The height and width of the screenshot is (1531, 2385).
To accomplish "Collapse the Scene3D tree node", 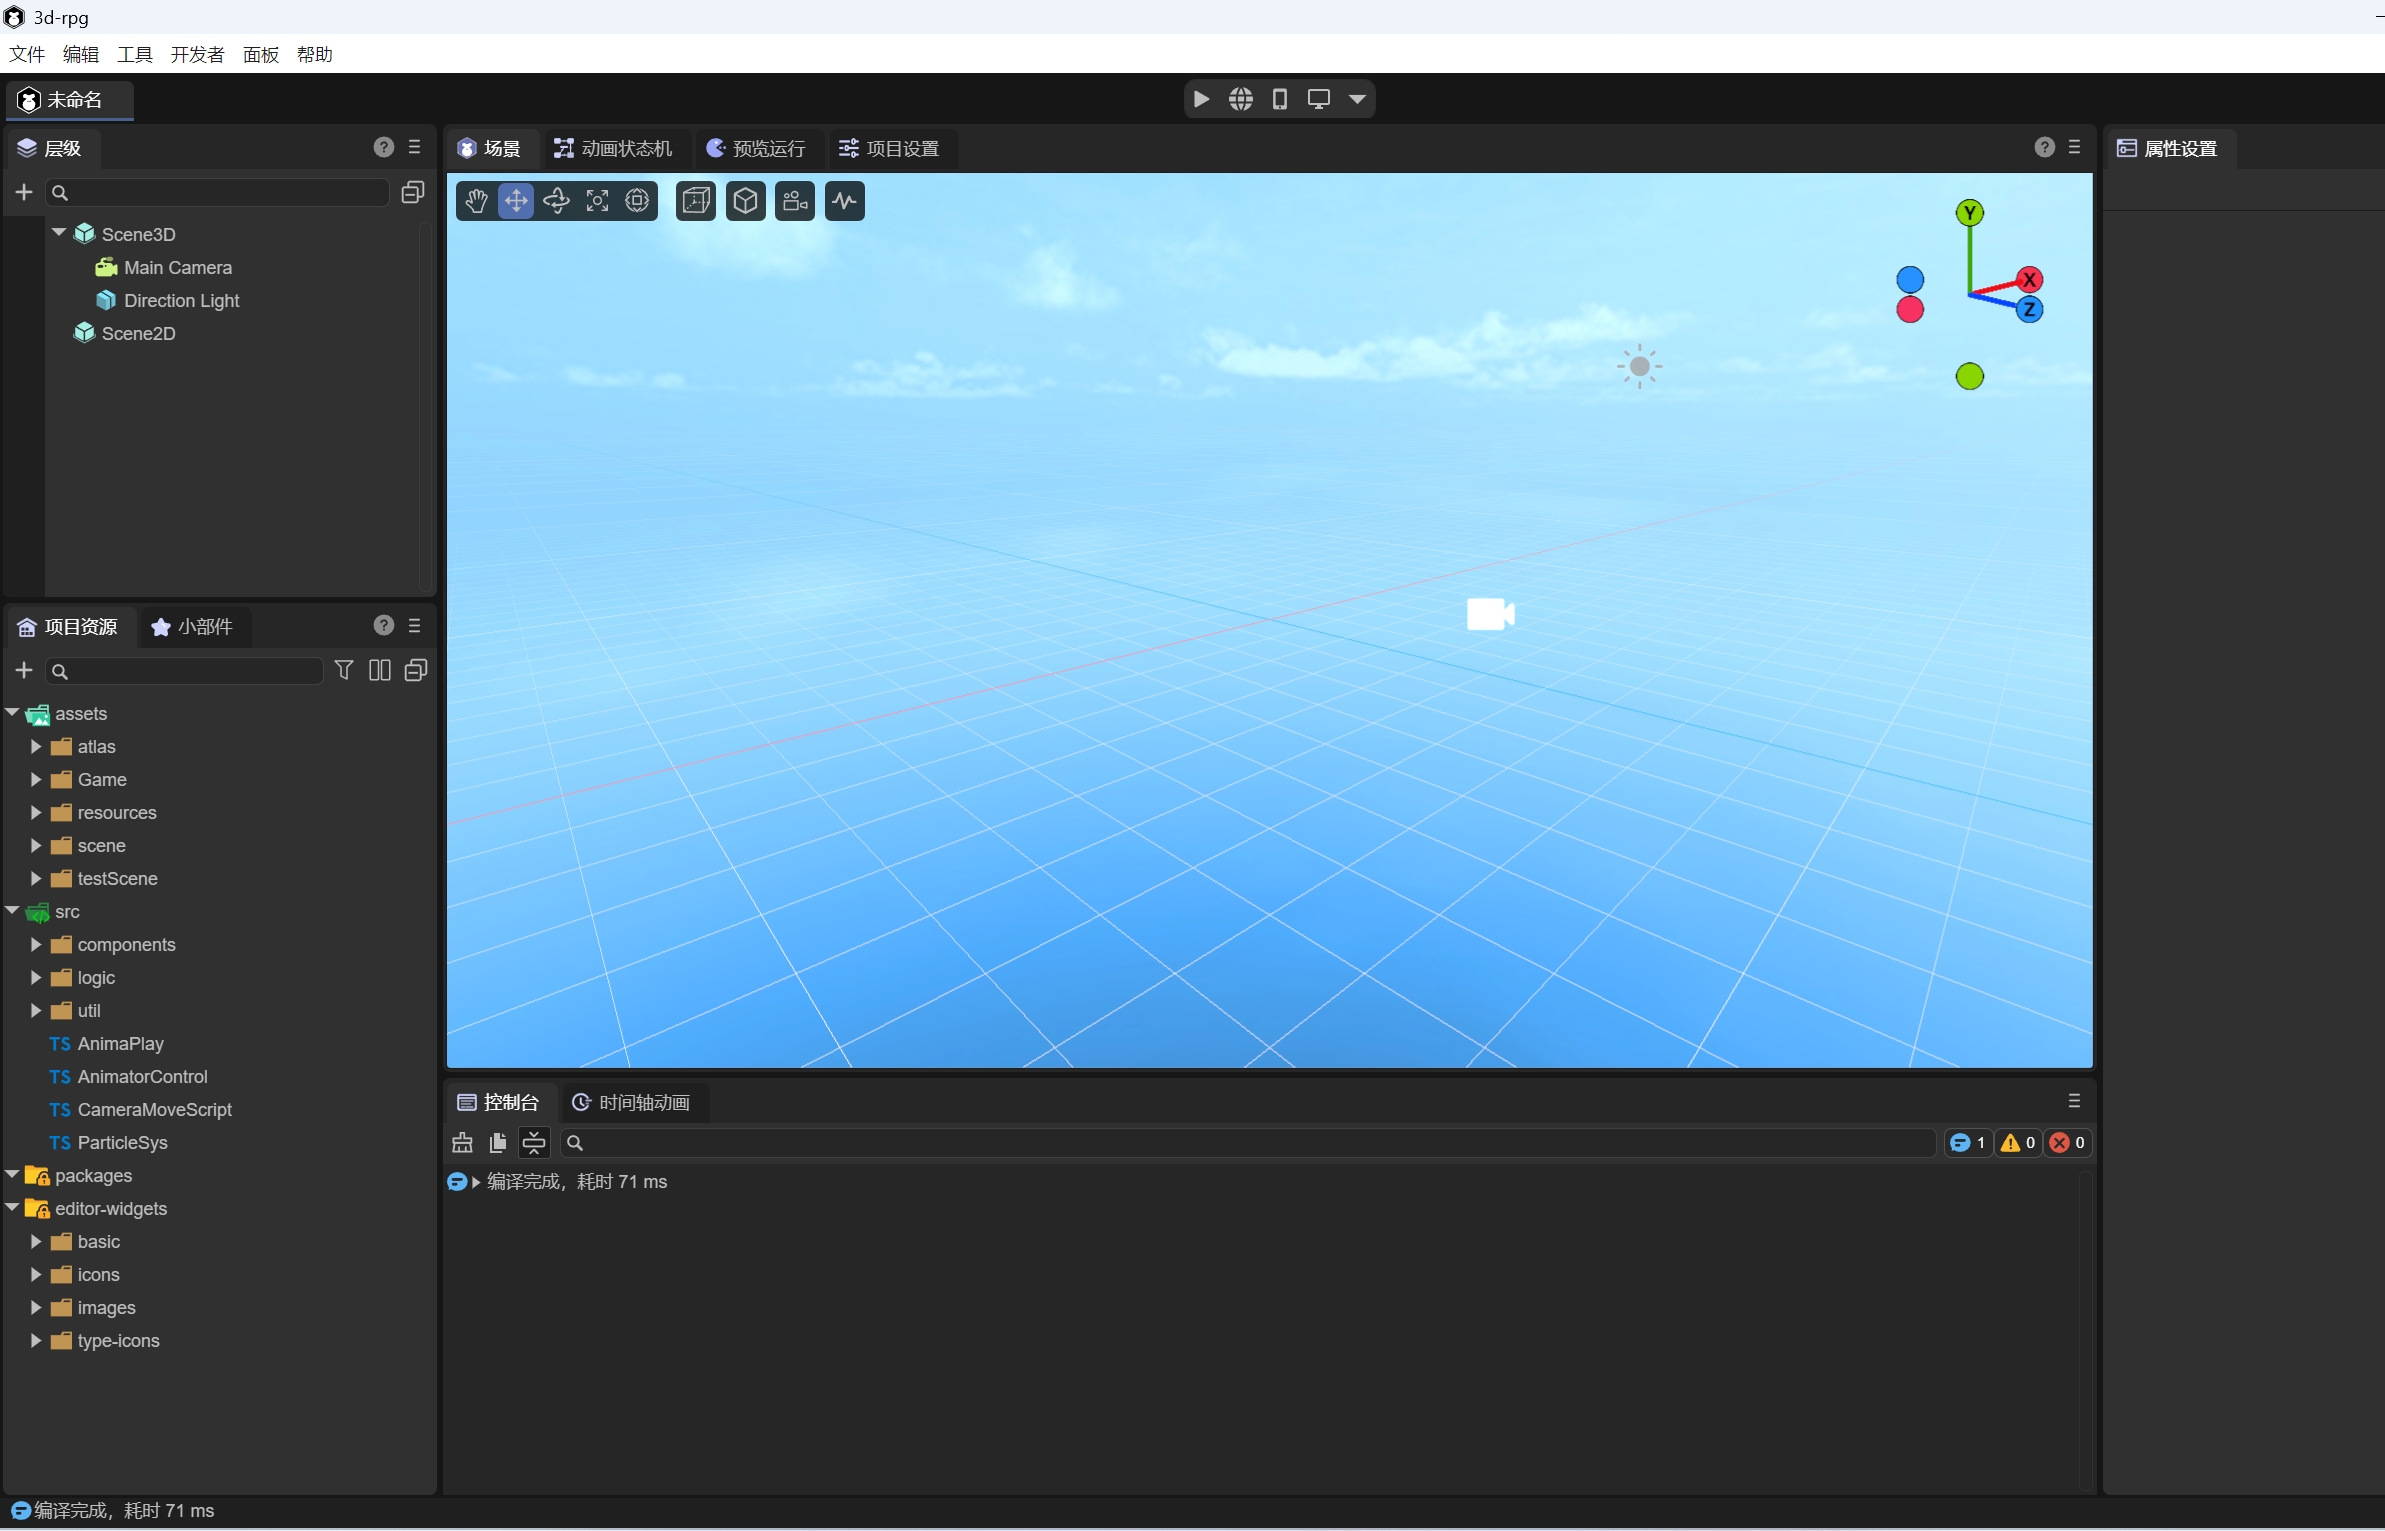I will click(x=59, y=233).
